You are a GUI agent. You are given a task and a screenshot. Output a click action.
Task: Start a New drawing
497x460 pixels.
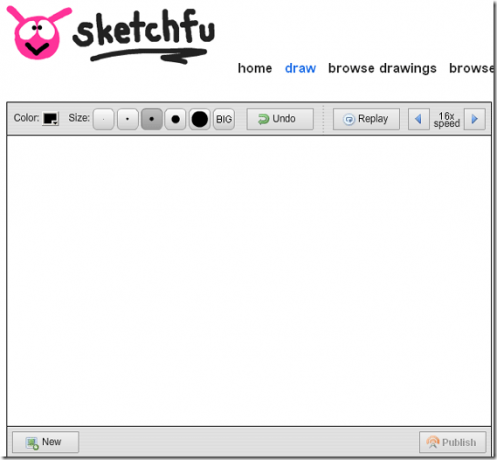46,442
